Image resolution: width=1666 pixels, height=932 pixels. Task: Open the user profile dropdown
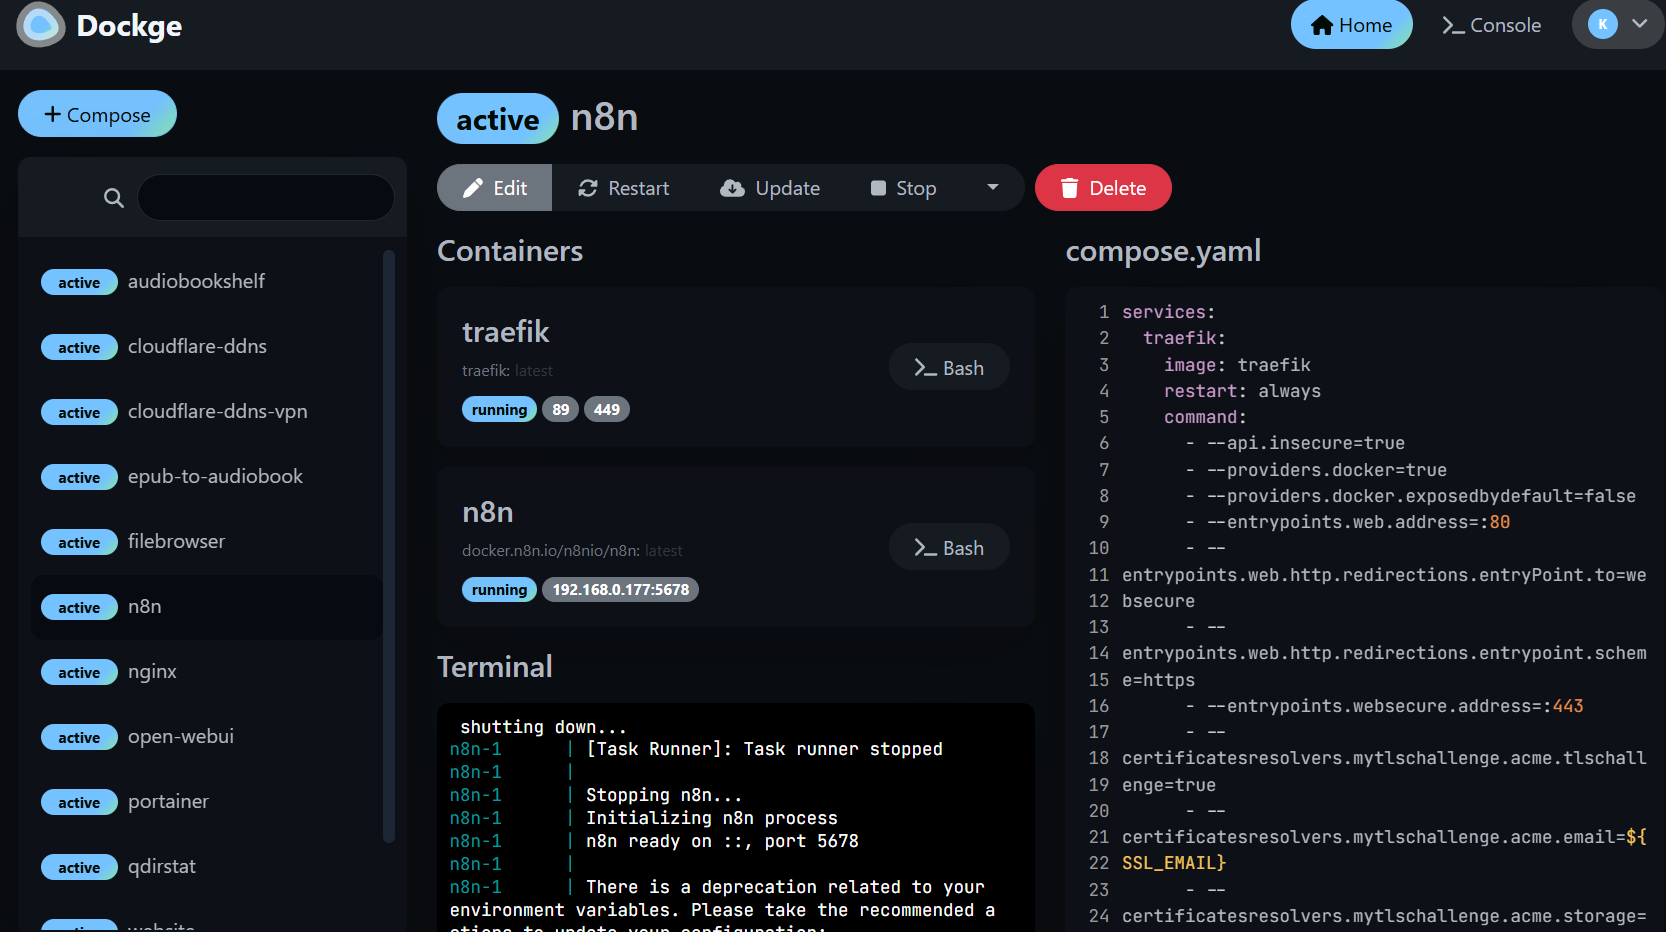1618,24
